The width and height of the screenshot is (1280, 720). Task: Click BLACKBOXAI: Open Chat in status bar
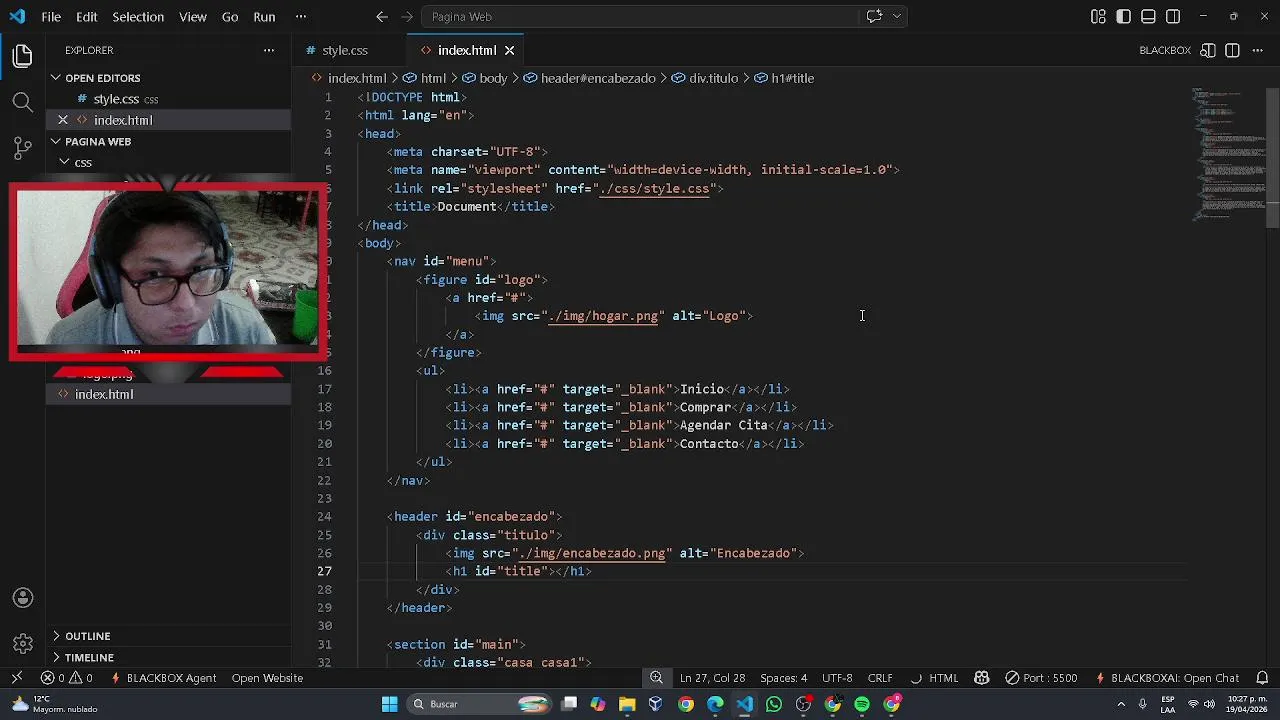click(1167, 678)
